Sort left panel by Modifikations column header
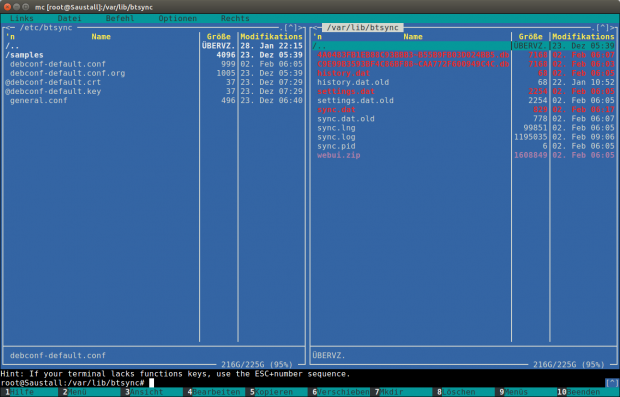 (271, 37)
